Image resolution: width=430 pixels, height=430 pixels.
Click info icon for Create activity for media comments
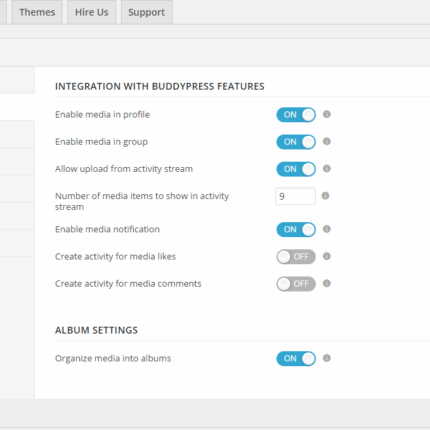coord(327,283)
